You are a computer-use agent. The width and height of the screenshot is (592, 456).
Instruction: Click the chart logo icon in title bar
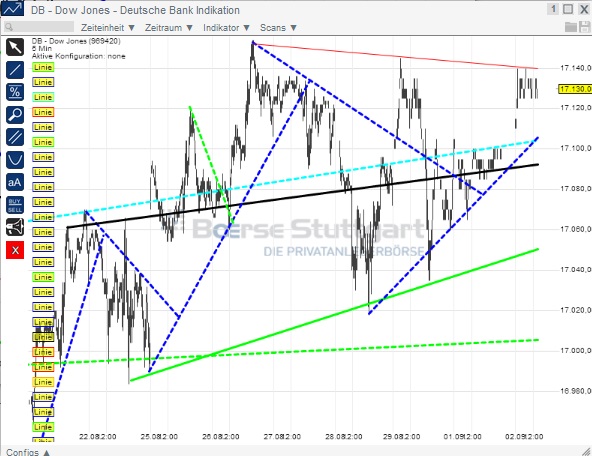point(12,9)
